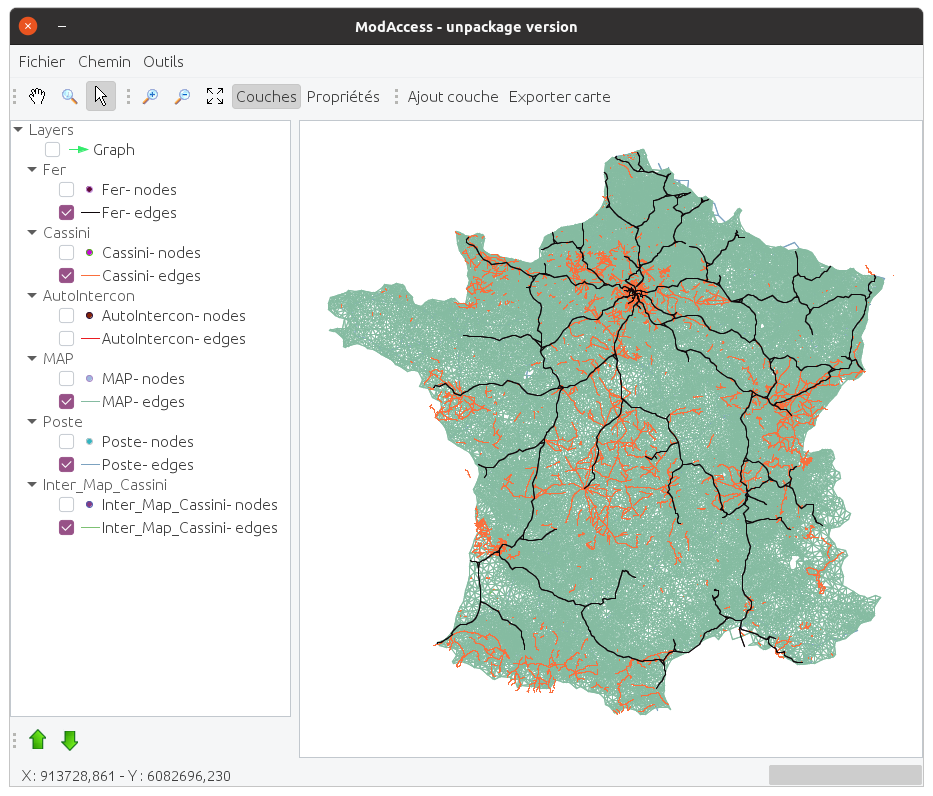Click the zoom-in magnifier icon
This screenshot has width=933, height=796.
(x=150, y=96)
